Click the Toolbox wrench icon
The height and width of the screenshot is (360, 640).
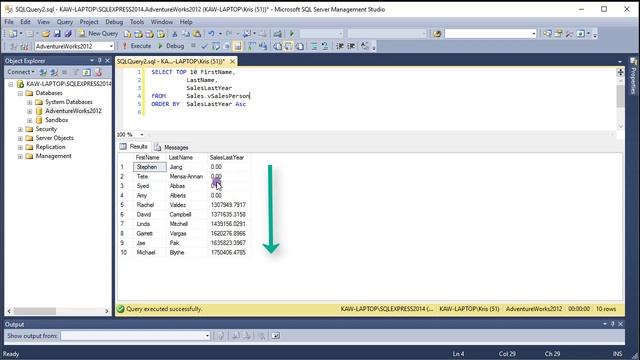point(569,33)
